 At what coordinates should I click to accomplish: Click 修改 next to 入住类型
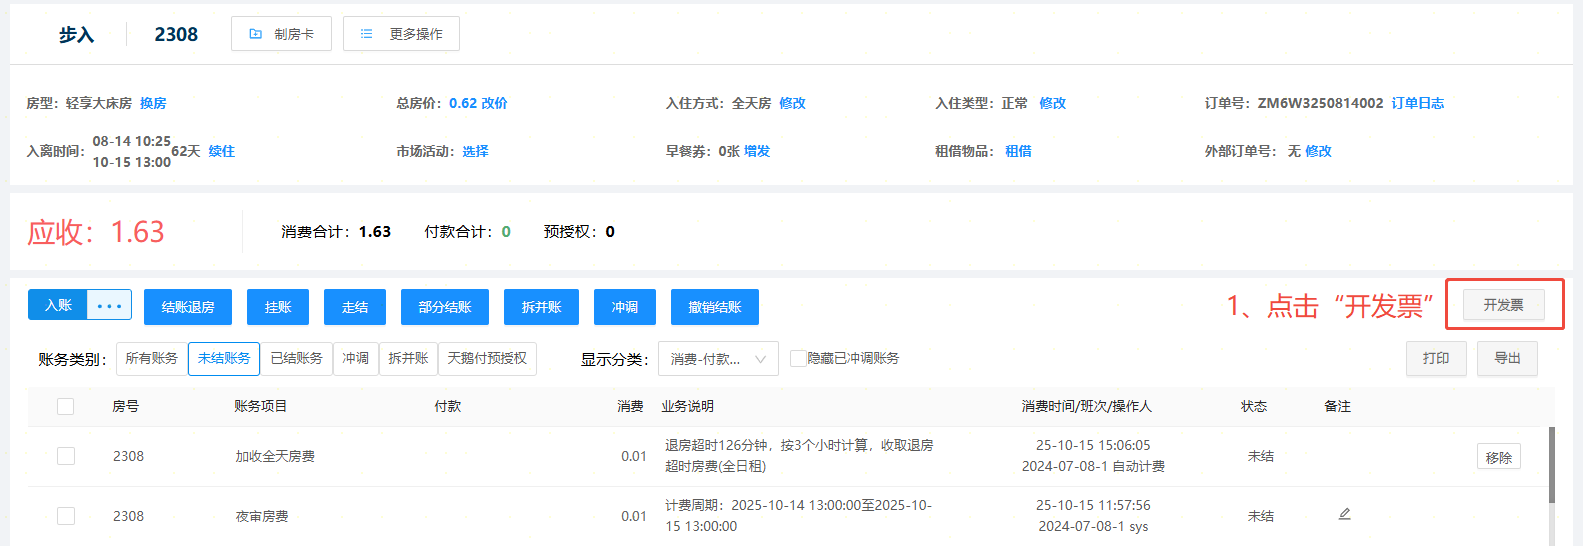(x=1052, y=103)
